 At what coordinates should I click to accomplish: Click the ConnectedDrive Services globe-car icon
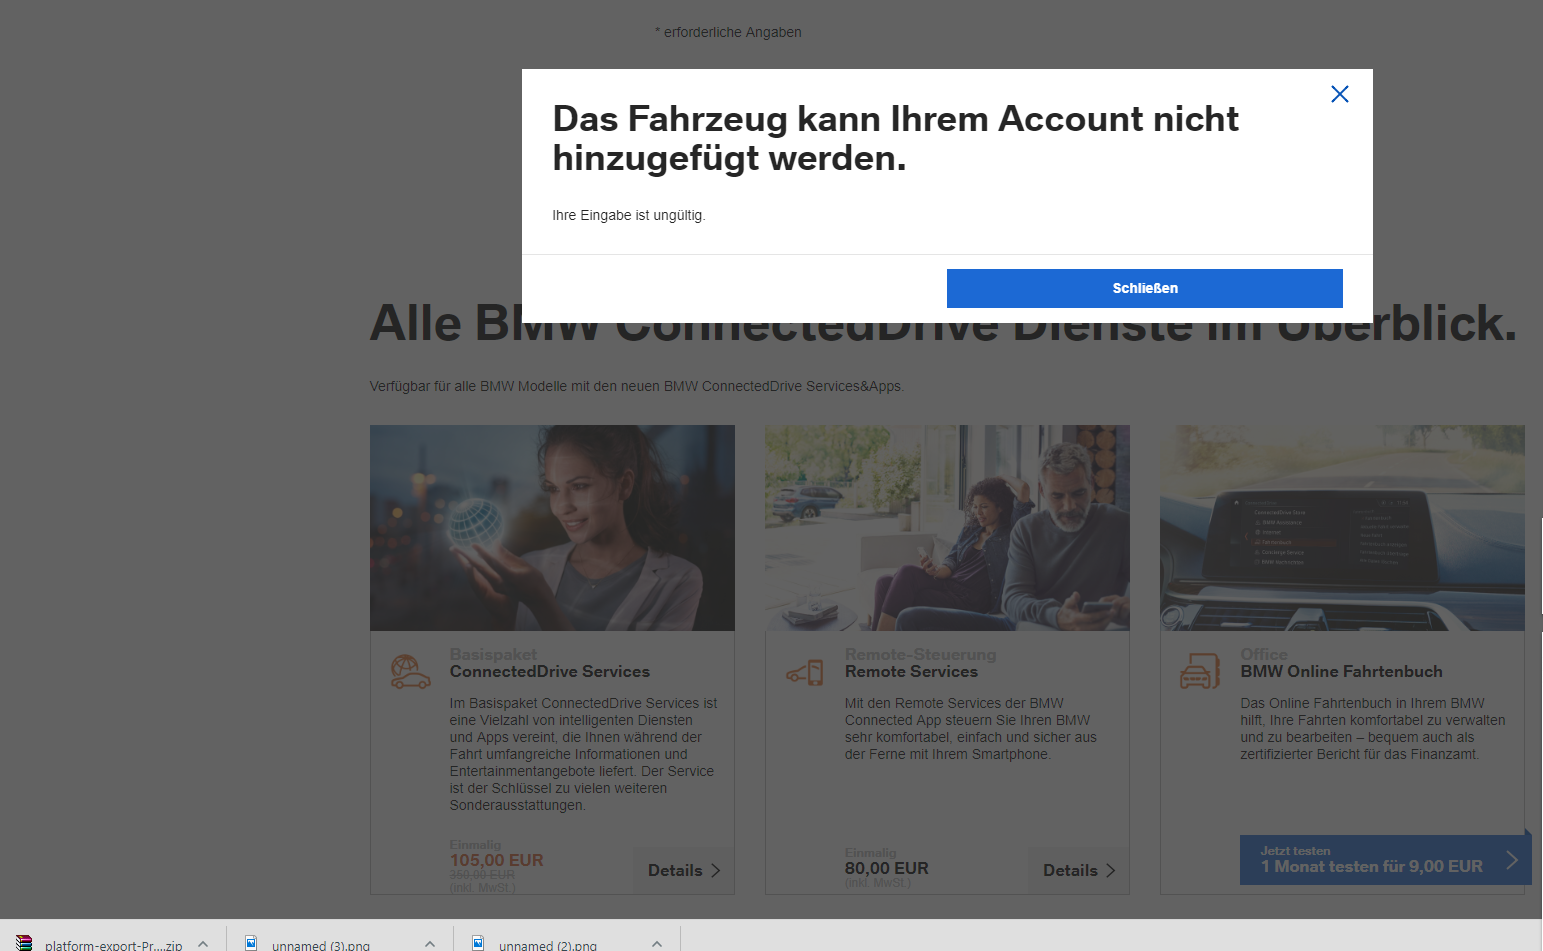(x=410, y=671)
